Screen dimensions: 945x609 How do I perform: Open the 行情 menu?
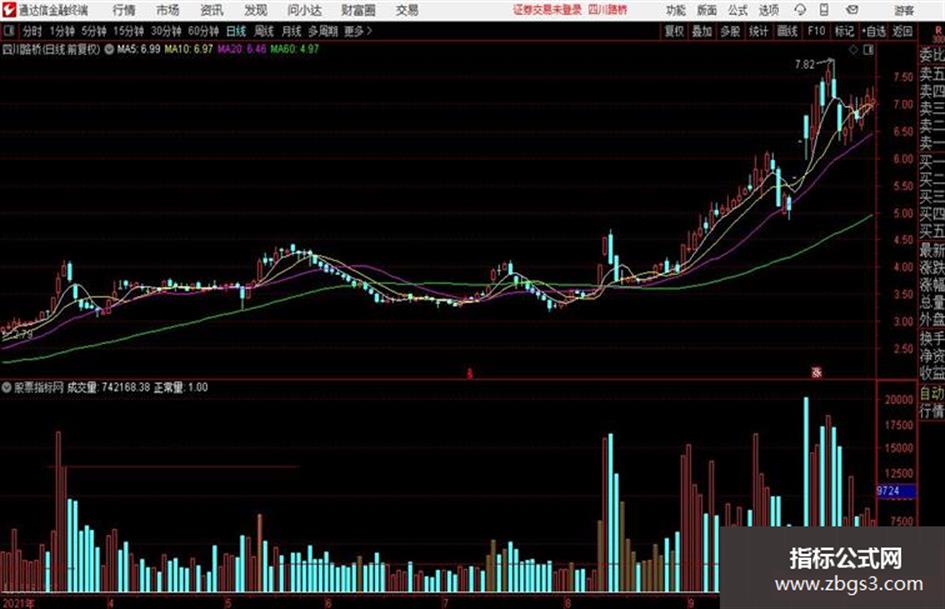click(x=124, y=10)
